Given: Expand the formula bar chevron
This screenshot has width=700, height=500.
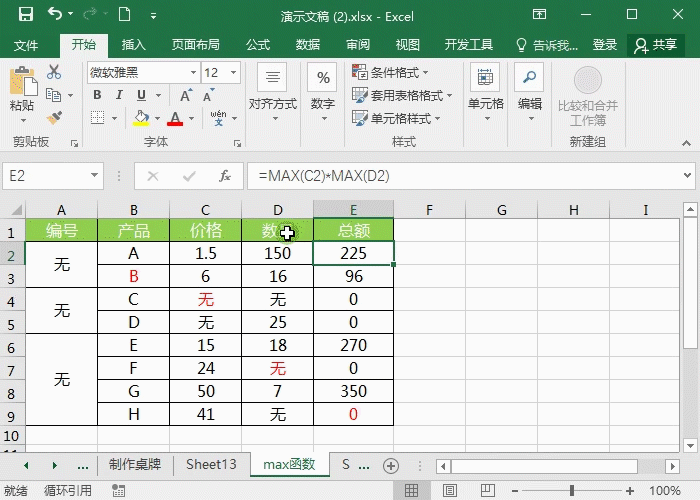Looking at the screenshot, I should 688,176.
